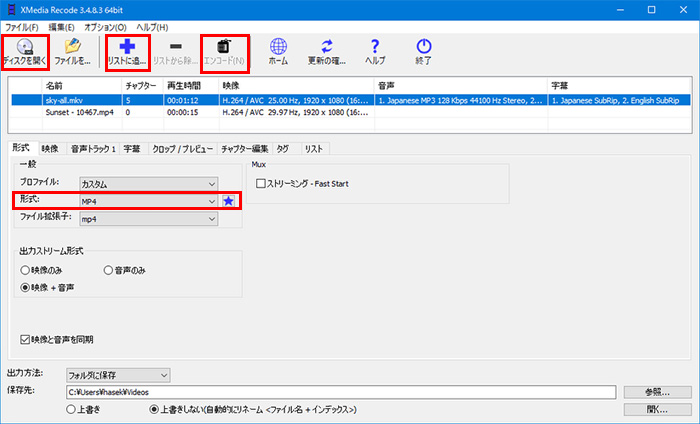Select the 音声のみ radio button

(x=109, y=270)
